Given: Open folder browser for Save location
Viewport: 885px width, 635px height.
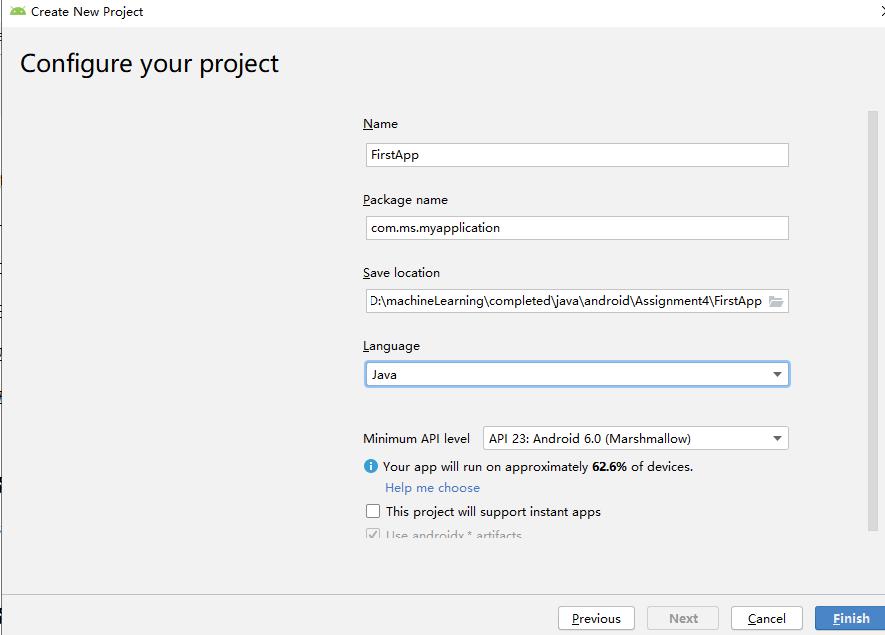Looking at the screenshot, I should [x=777, y=301].
